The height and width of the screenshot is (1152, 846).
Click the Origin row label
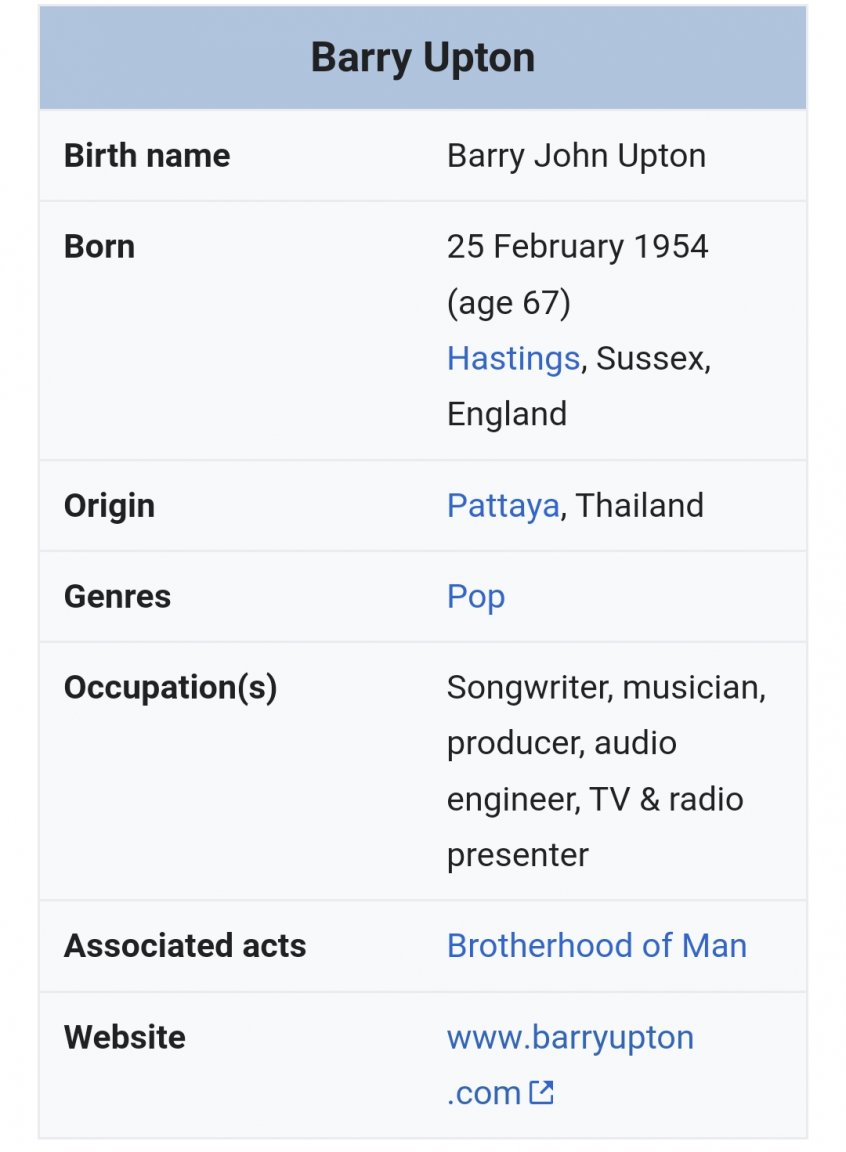click(x=109, y=506)
